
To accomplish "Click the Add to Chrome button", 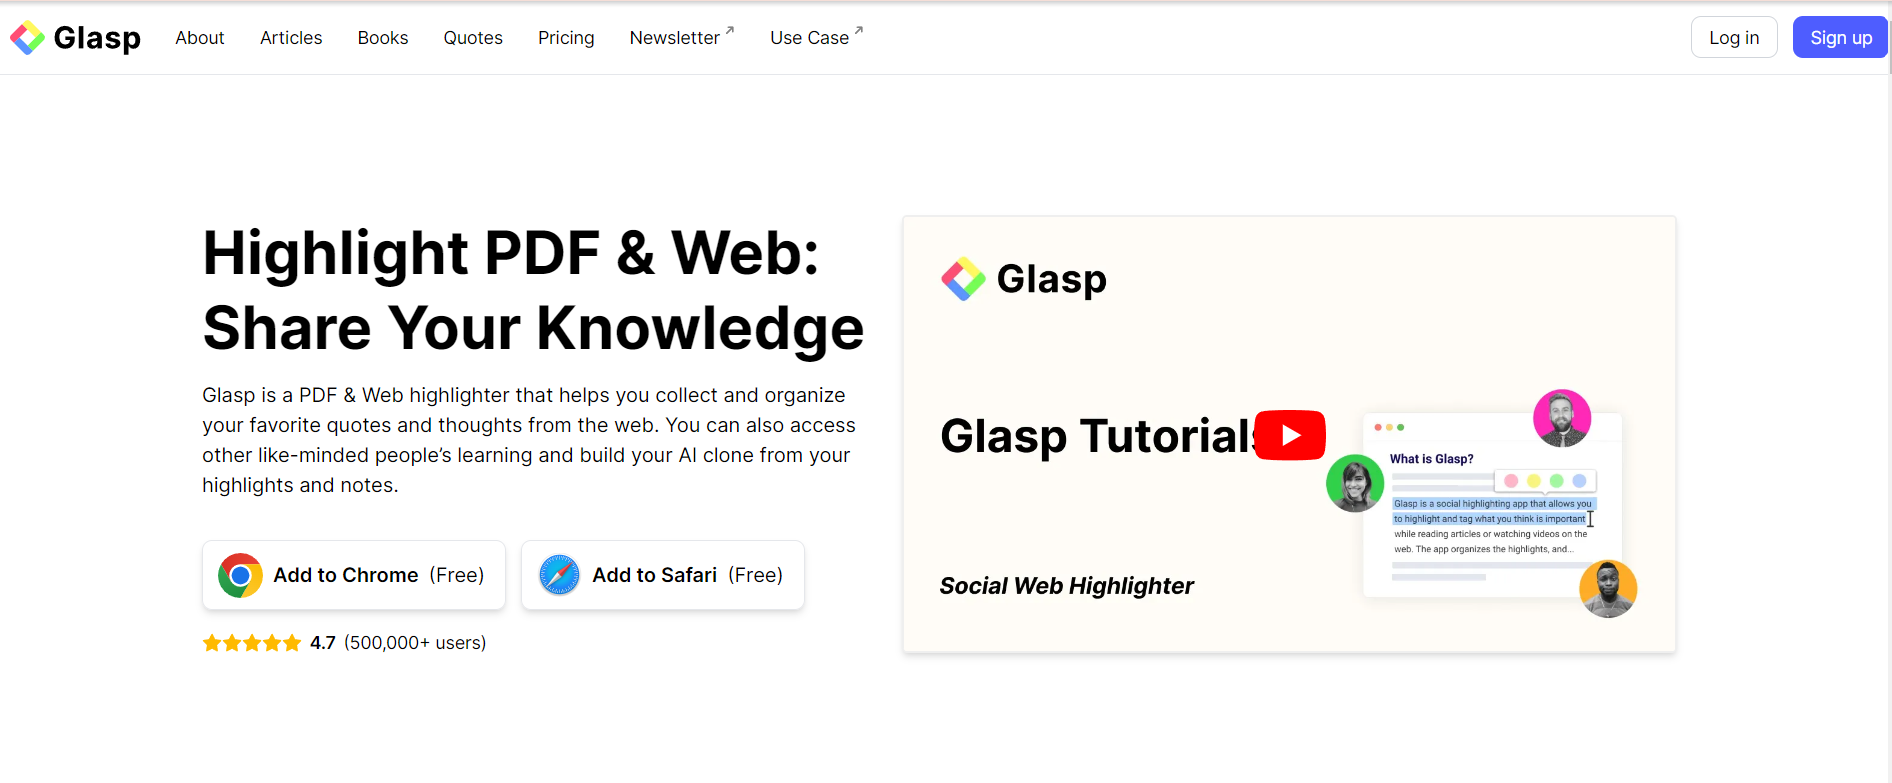I will coord(354,575).
